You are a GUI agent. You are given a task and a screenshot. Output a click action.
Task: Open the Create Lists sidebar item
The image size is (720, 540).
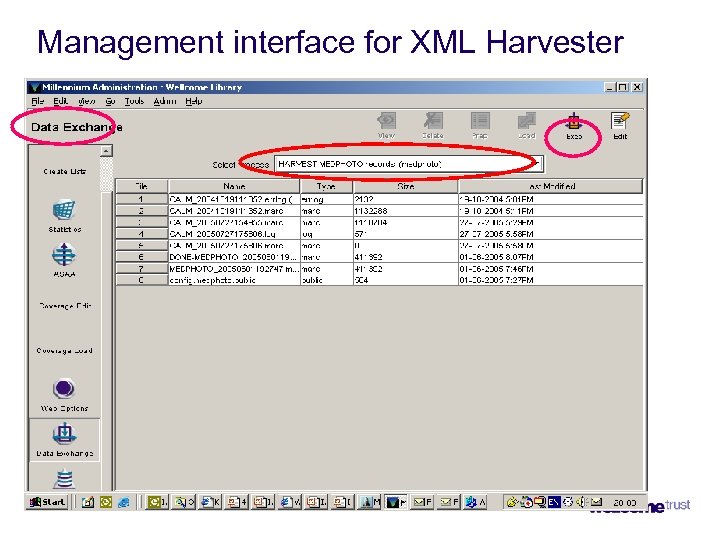point(64,171)
